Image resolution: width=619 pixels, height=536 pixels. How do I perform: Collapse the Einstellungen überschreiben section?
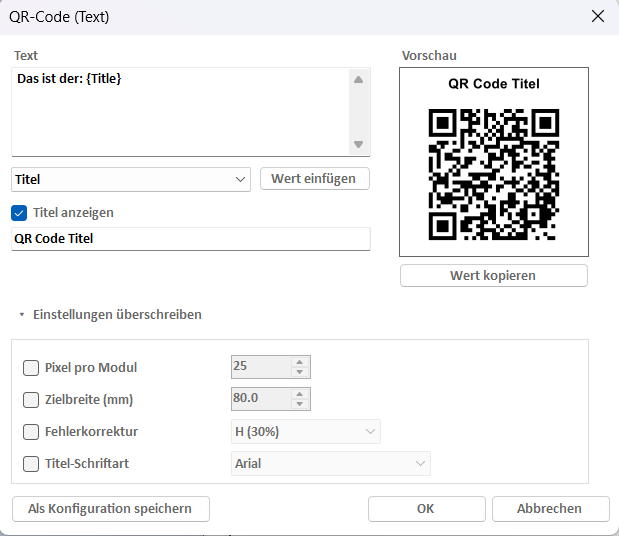coord(22,315)
